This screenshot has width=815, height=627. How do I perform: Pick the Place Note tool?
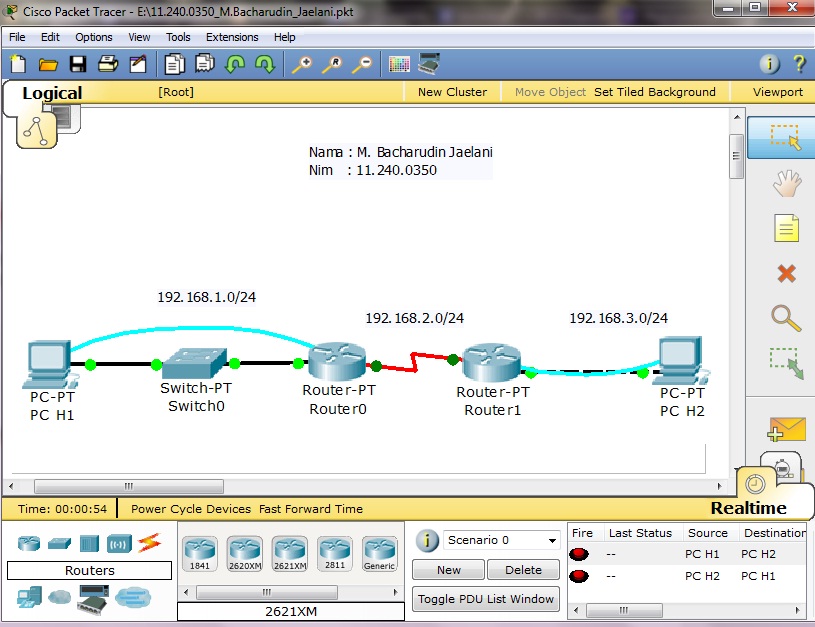(x=787, y=228)
